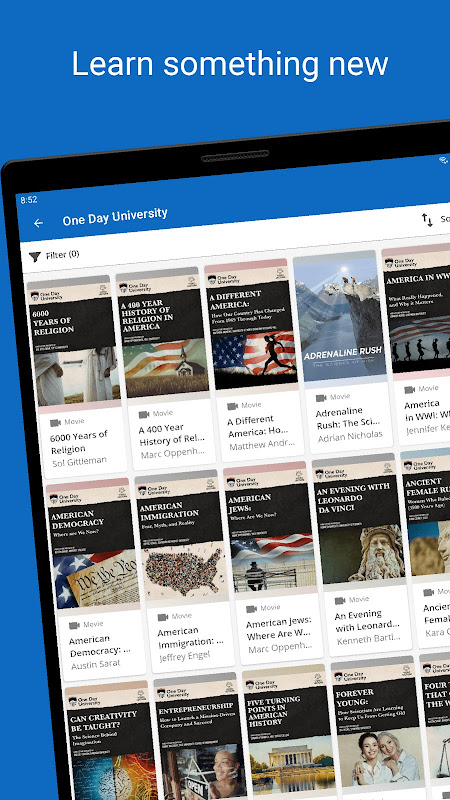The height and width of the screenshot is (800, 450).
Task: Click the A Different America title text
Action: pyautogui.click(x=254, y=427)
